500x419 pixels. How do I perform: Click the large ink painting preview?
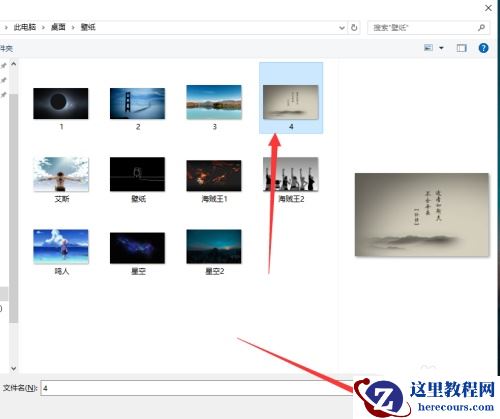422,215
